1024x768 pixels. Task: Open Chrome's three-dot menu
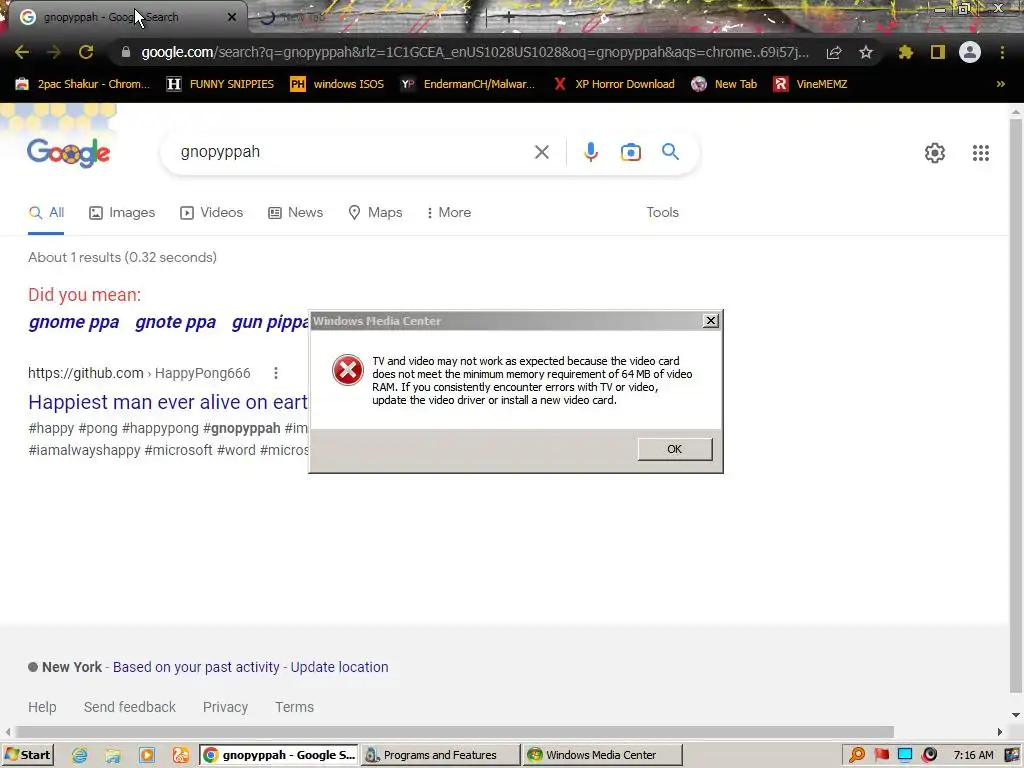click(1002, 52)
